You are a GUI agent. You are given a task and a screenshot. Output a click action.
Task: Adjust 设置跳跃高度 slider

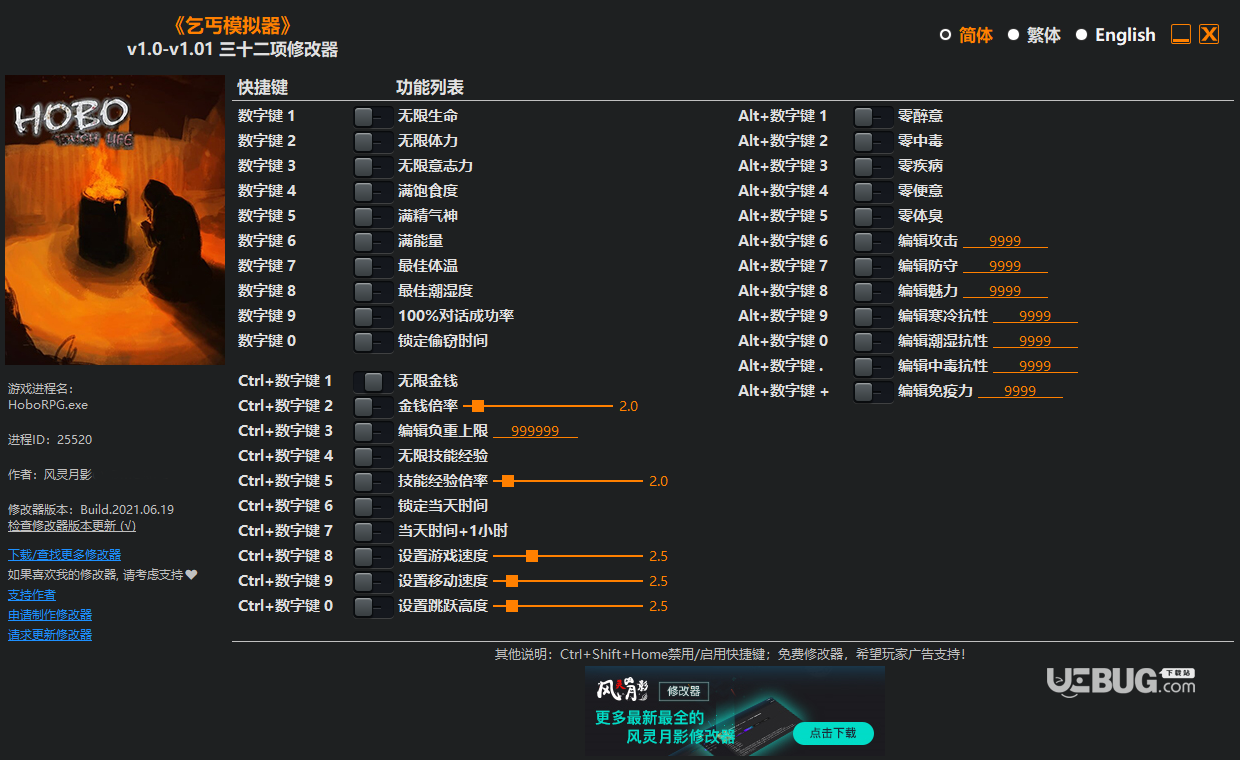tap(568, 606)
